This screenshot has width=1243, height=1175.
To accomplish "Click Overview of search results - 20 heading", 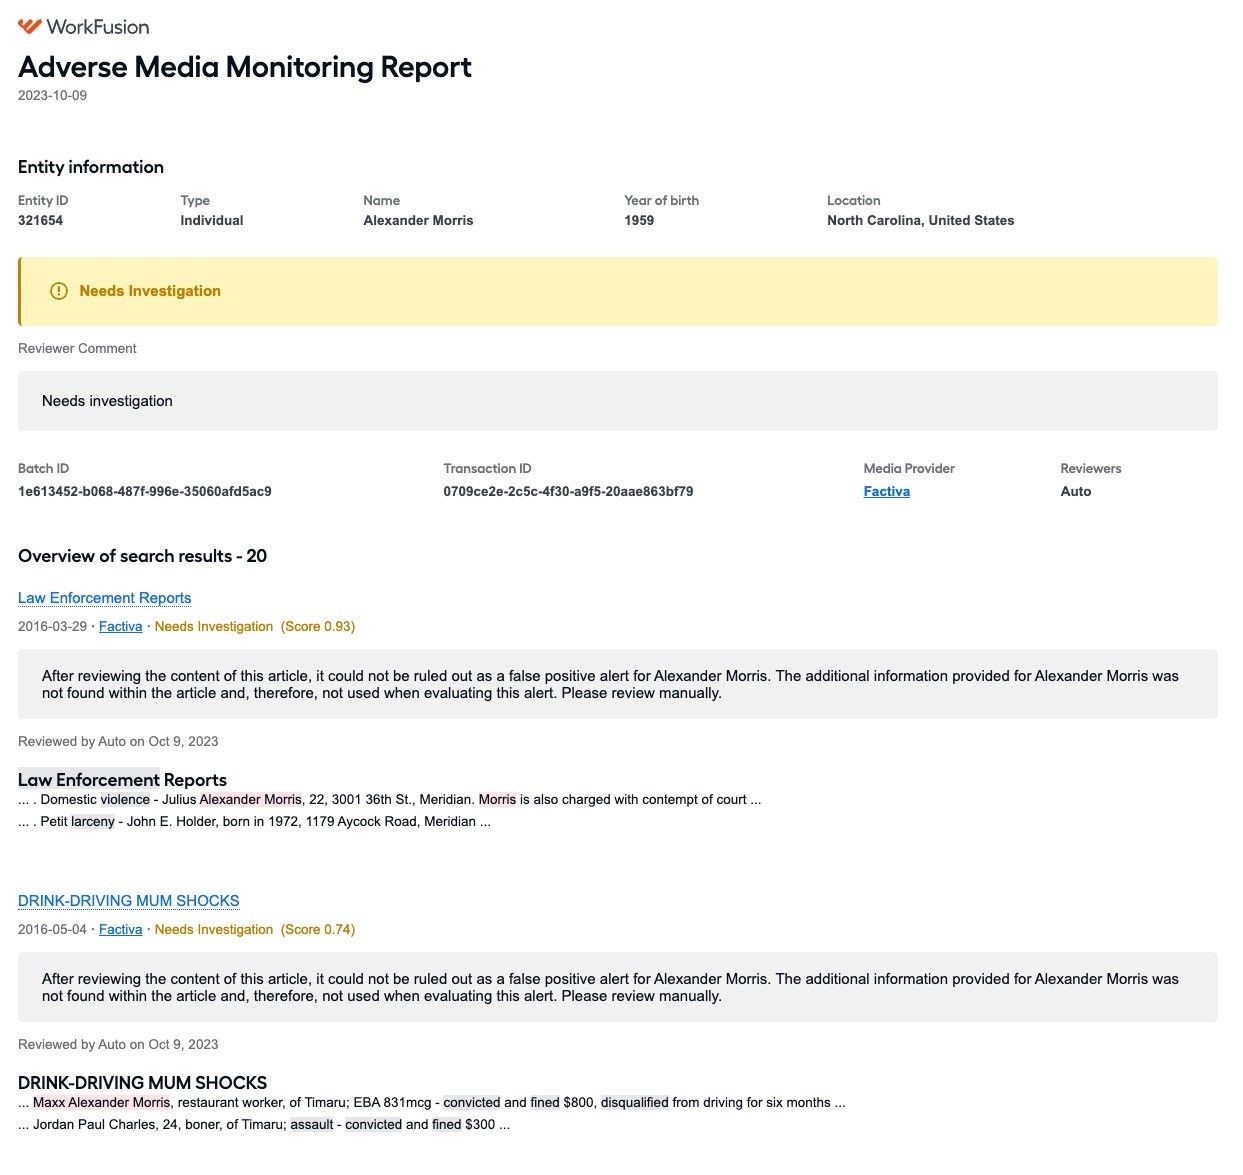I will point(142,556).
